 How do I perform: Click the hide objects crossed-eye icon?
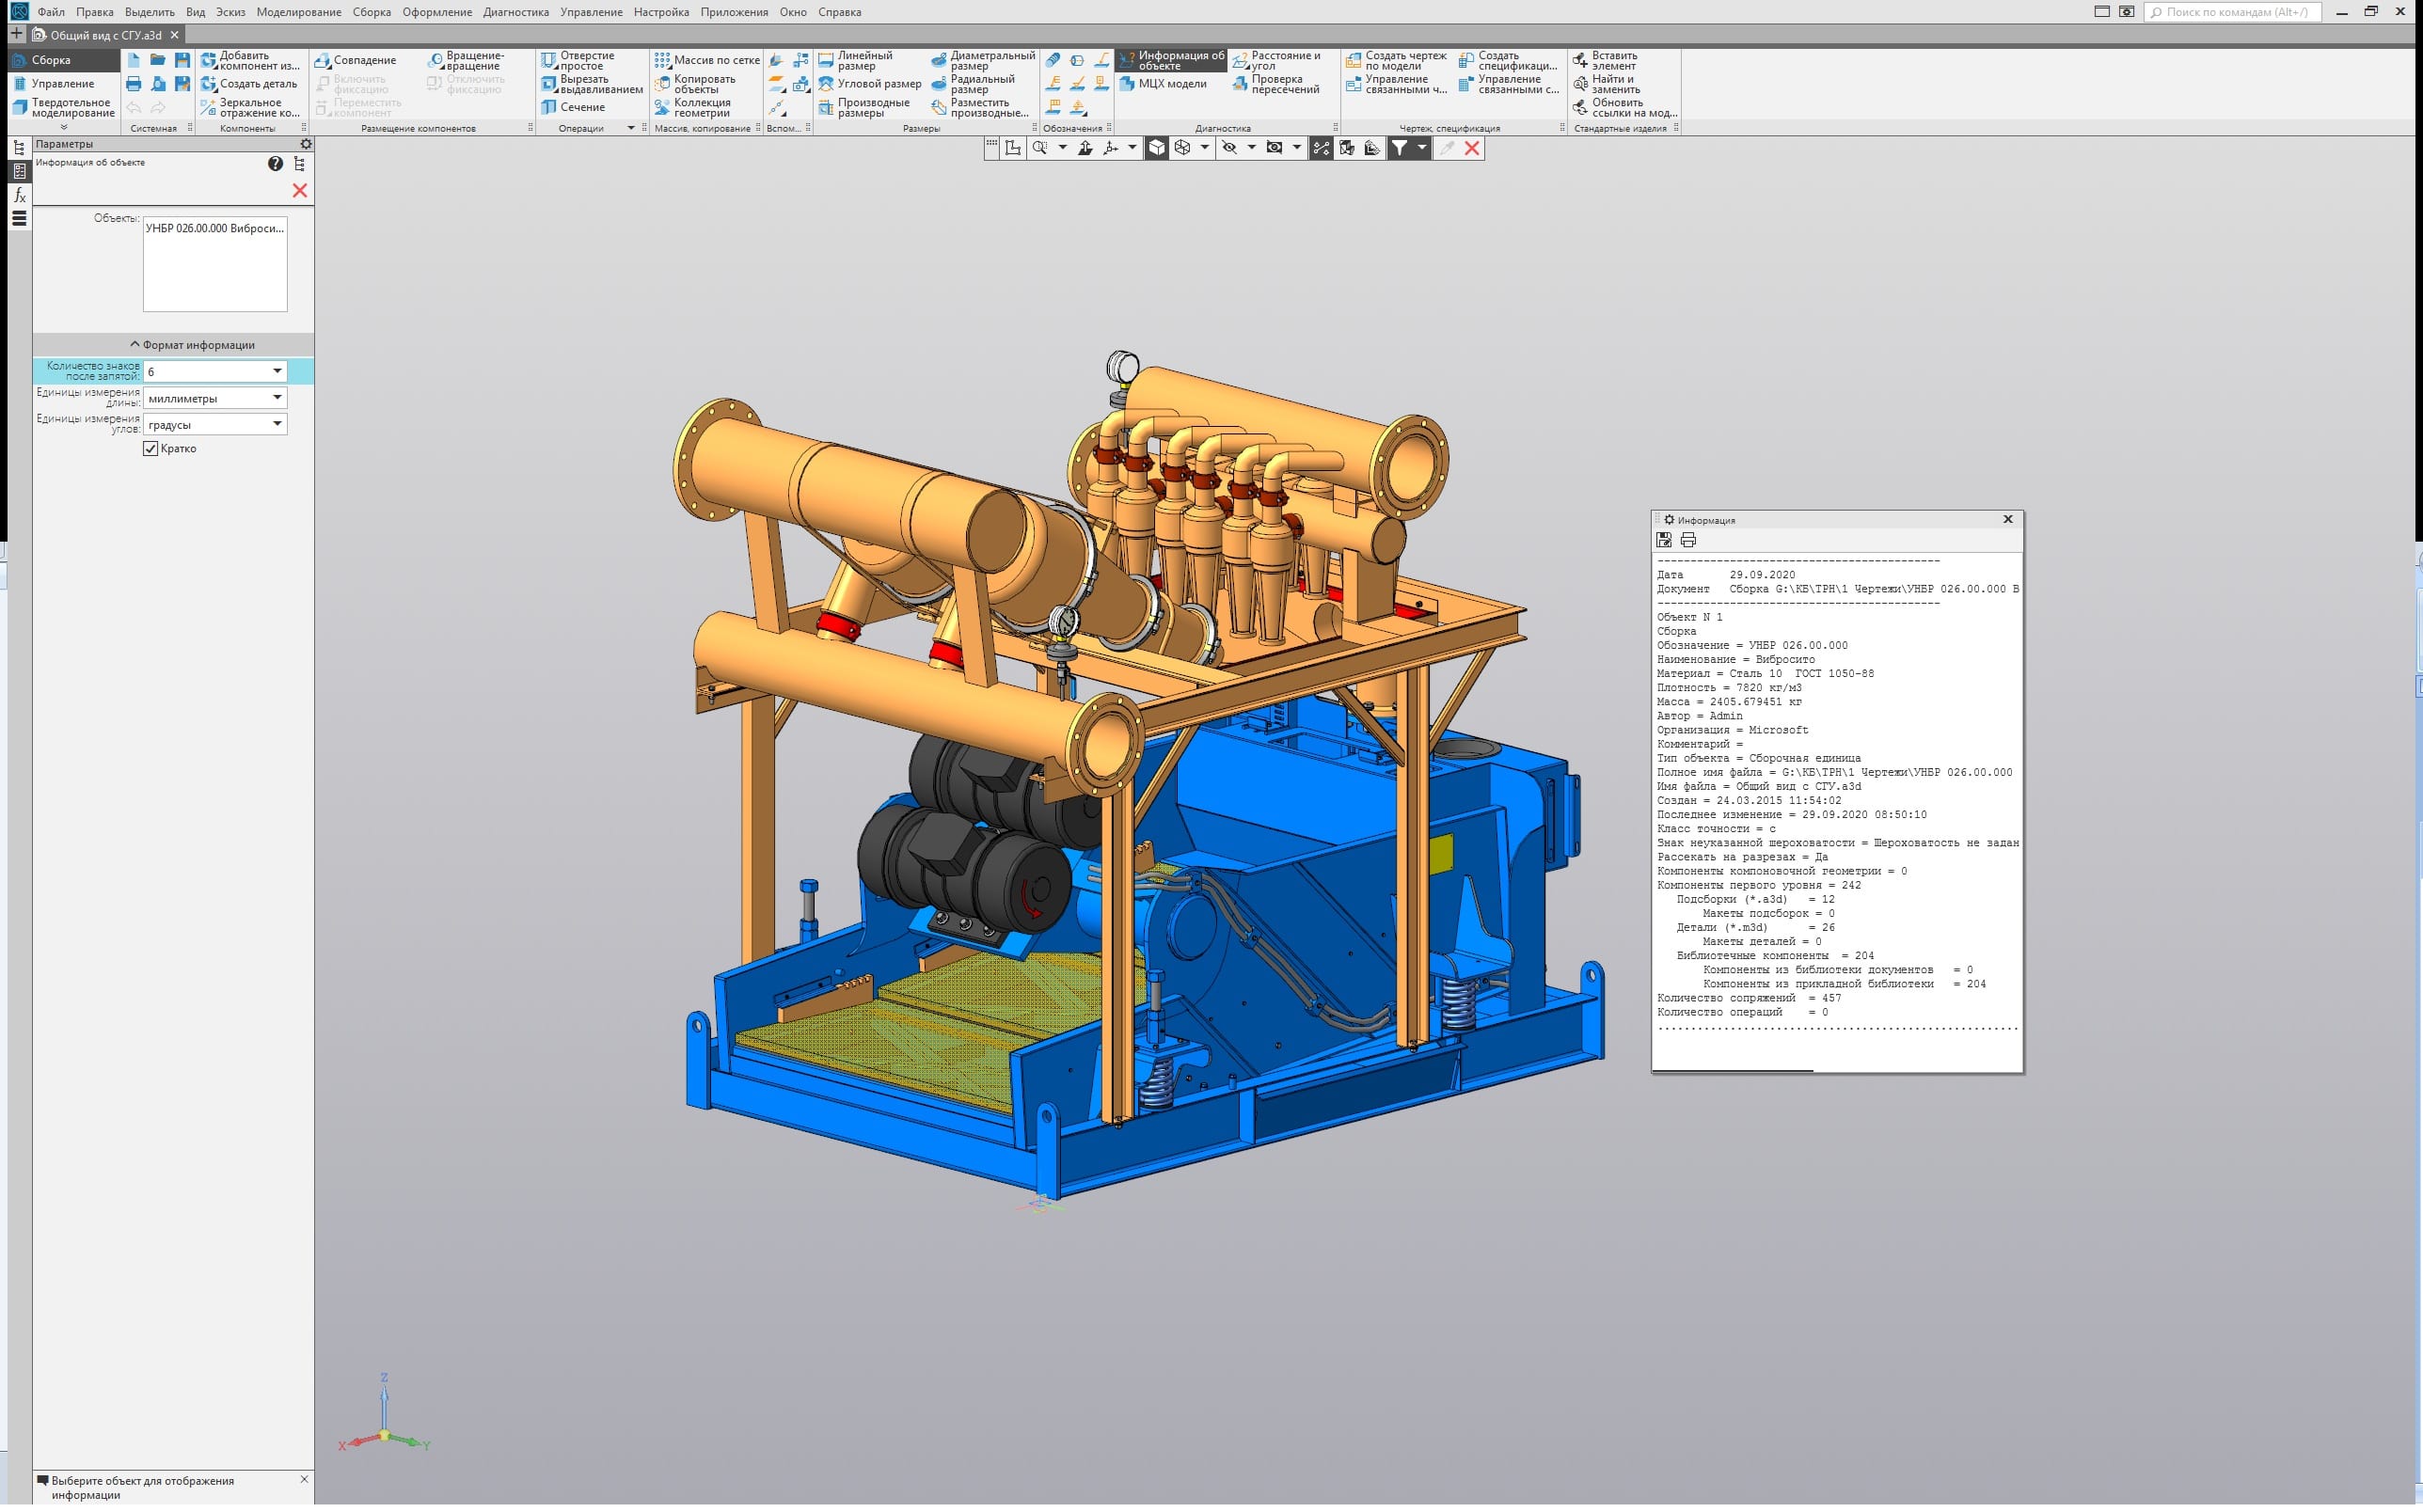point(1229,148)
